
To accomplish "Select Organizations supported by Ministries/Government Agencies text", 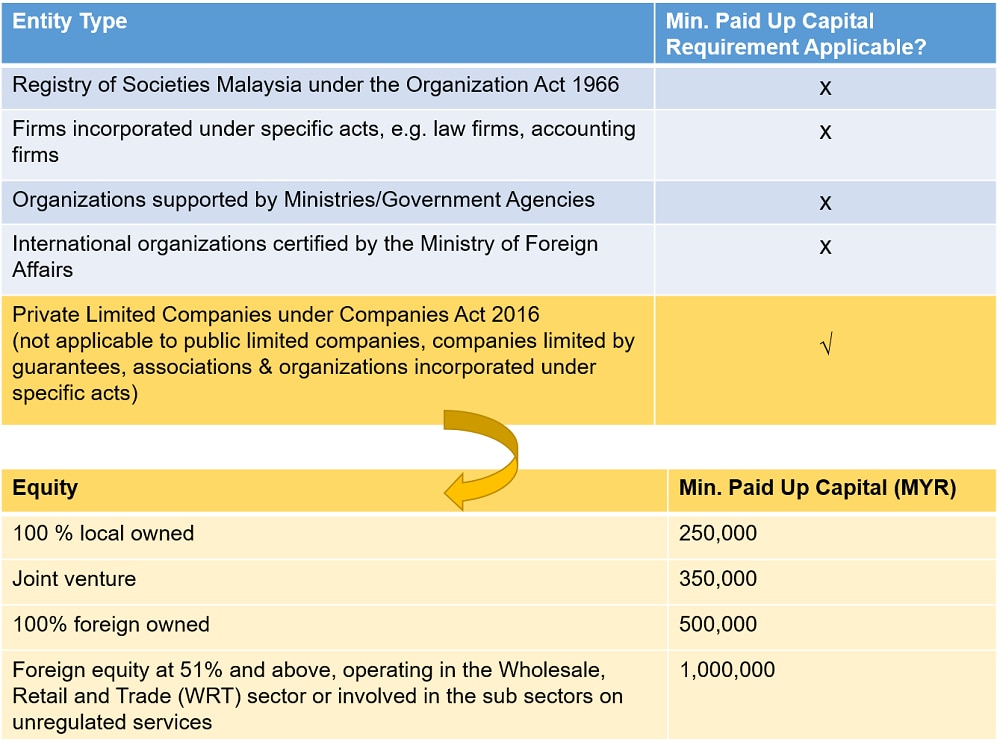I will [303, 200].
